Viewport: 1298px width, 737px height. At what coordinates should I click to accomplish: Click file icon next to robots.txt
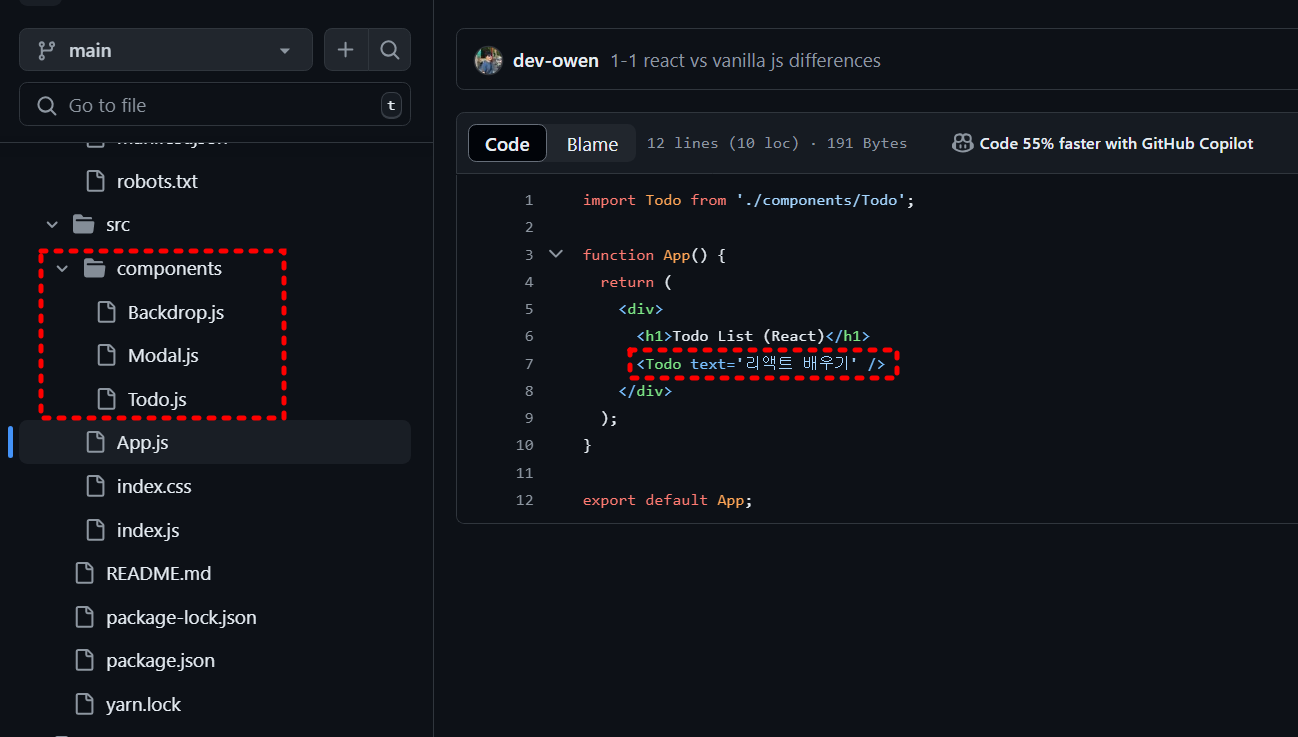95,182
